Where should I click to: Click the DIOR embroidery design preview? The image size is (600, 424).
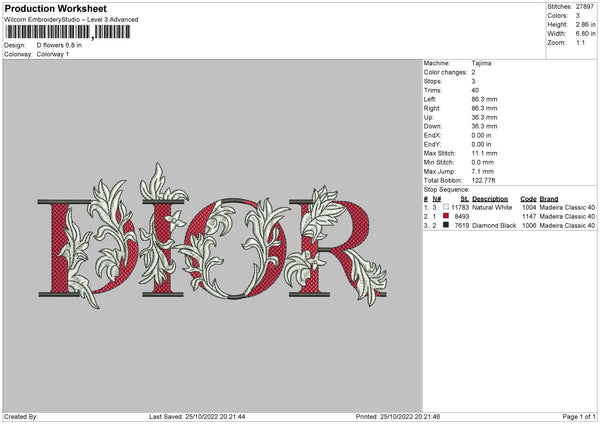pyautogui.click(x=212, y=236)
